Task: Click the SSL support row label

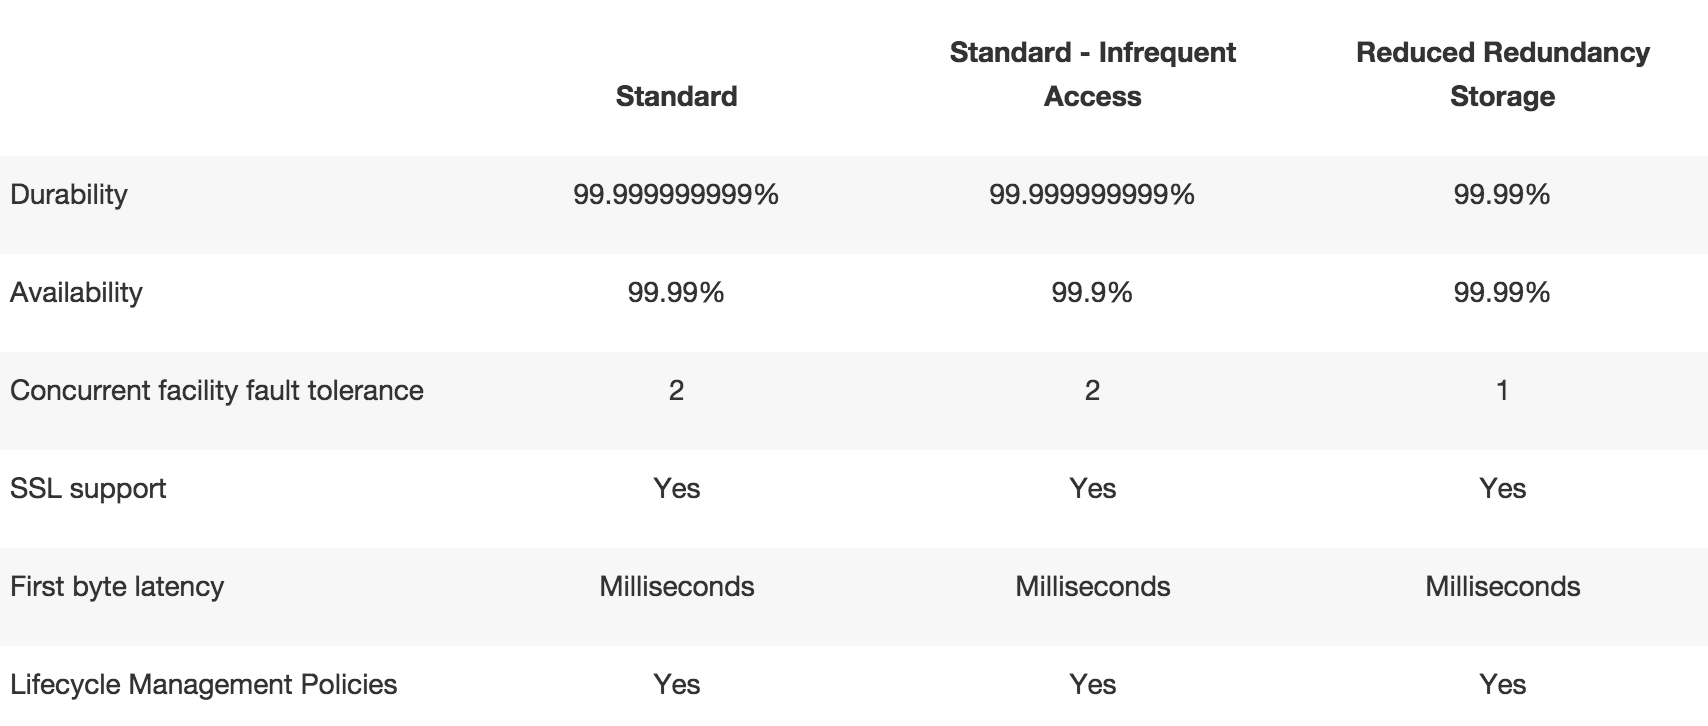Action: (x=88, y=489)
